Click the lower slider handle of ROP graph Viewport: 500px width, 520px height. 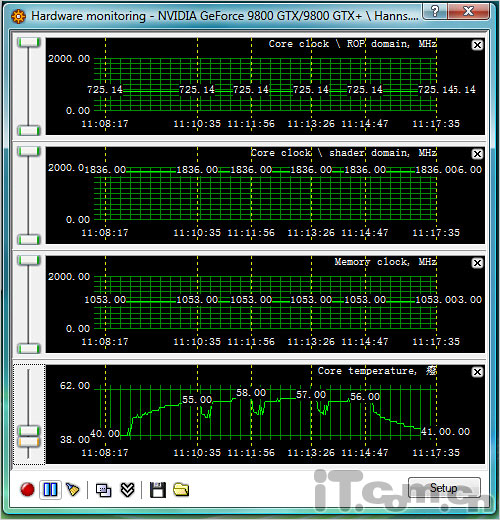(x=29, y=131)
